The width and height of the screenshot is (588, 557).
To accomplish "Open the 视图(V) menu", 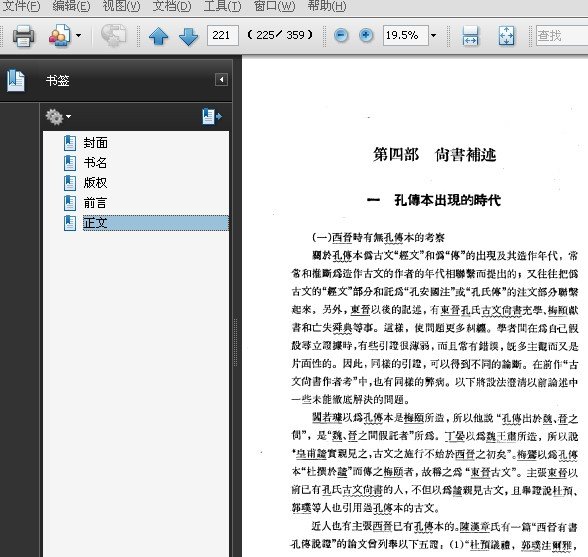I will tap(122, 6).
